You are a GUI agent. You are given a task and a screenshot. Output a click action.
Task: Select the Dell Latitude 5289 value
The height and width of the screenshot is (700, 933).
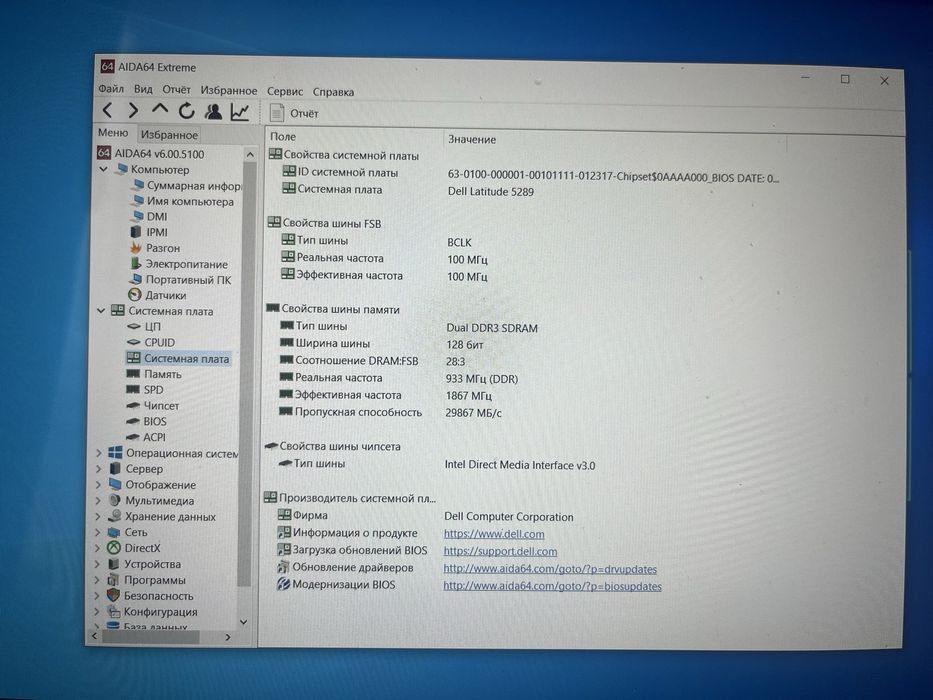pyautogui.click(x=491, y=192)
